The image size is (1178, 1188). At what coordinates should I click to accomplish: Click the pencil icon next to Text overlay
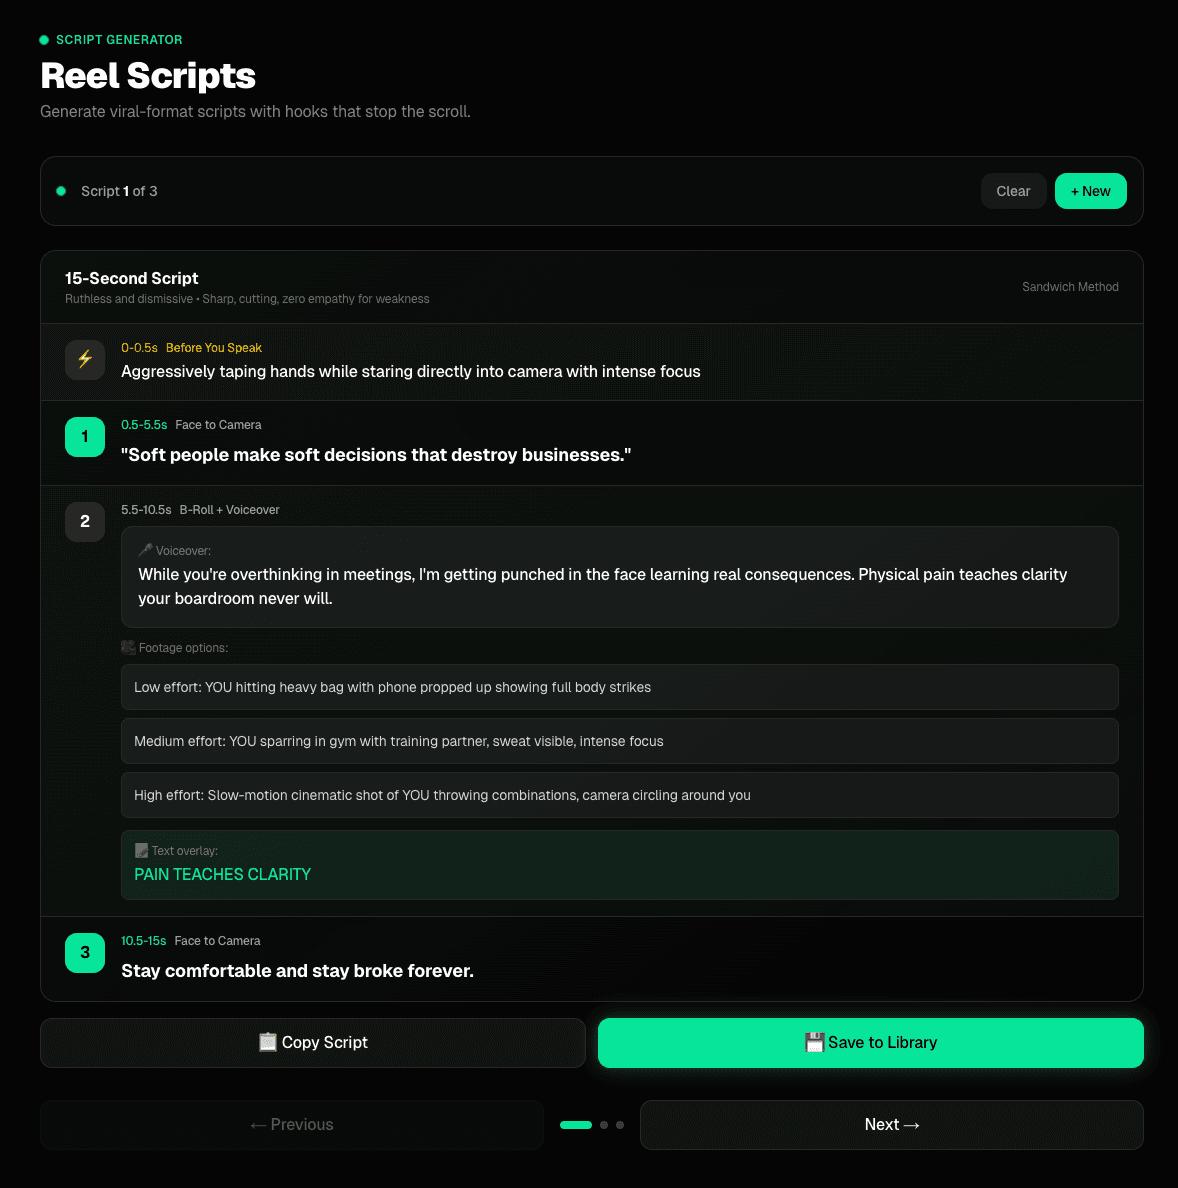click(x=141, y=850)
